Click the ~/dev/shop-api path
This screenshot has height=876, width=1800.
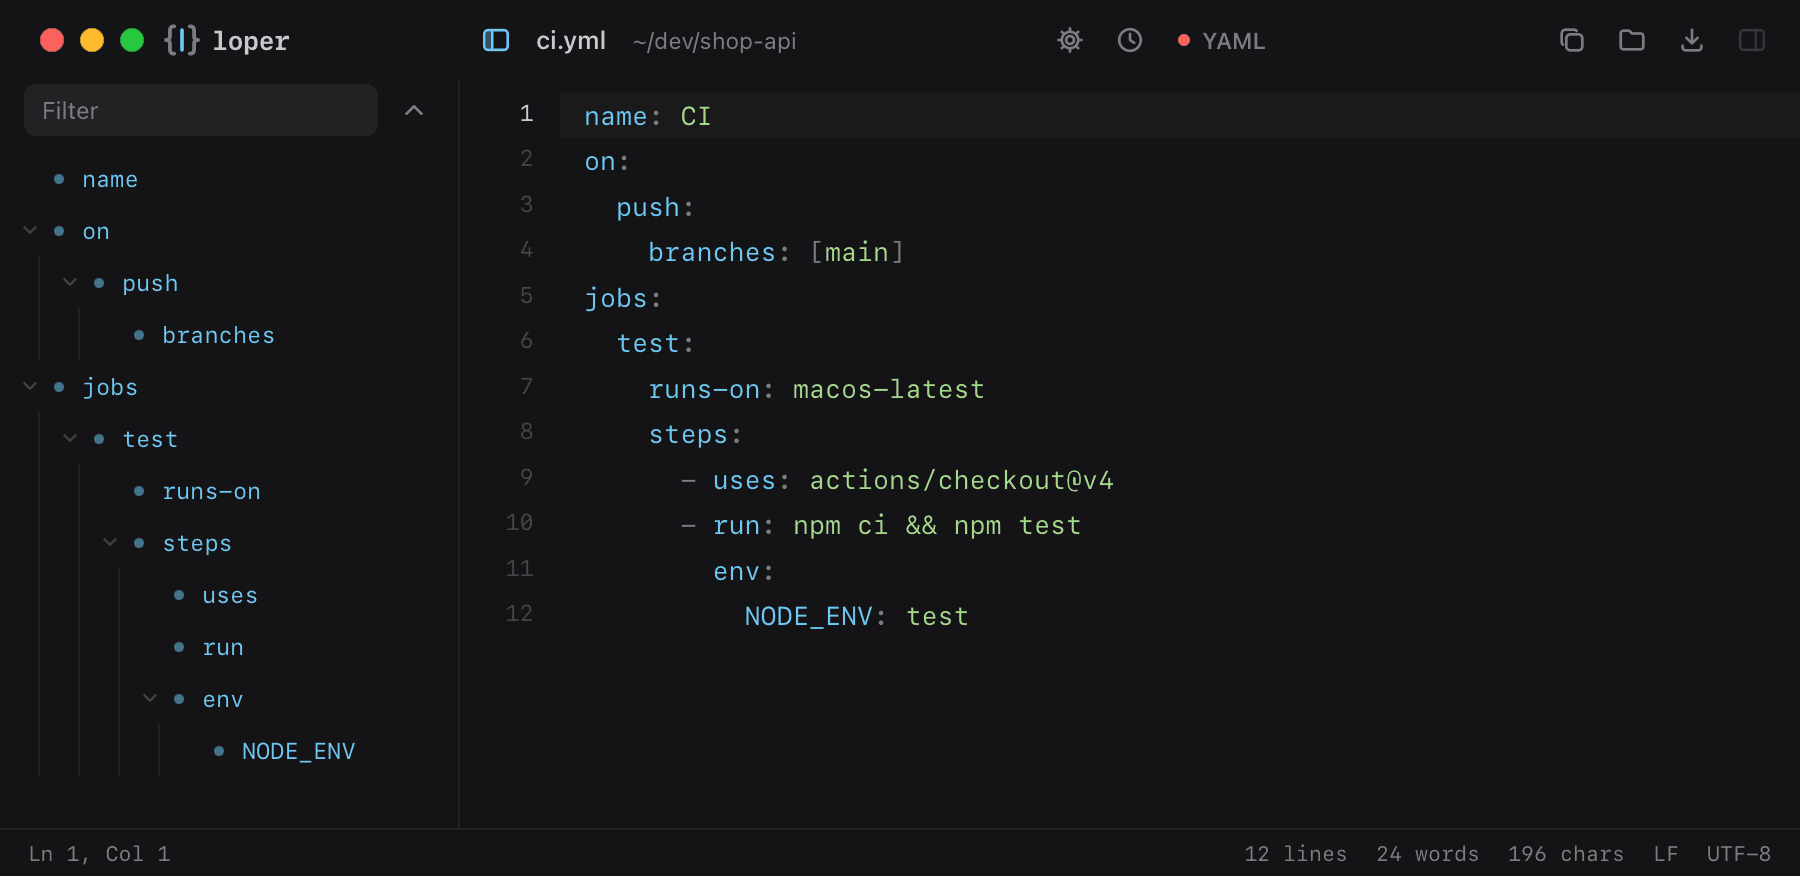point(714,41)
